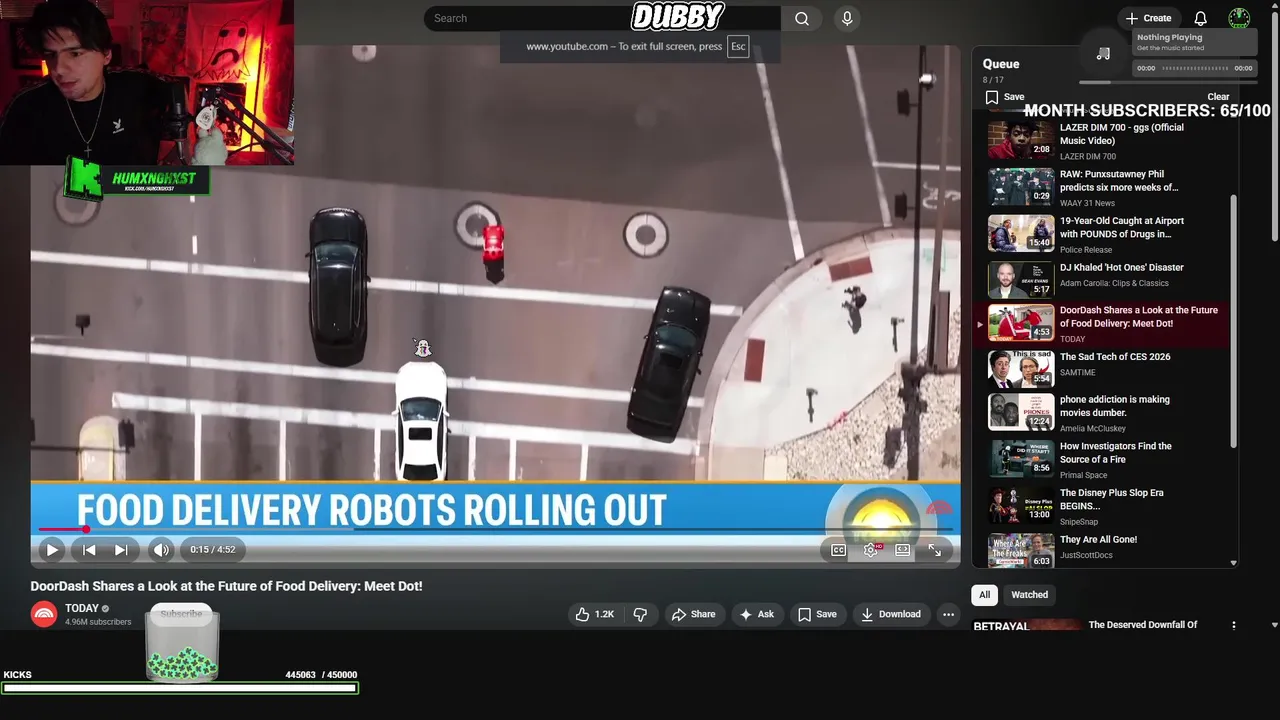Like the video (1.2K)
This screenshot has width=1280, height=720.
click(594, 614)
